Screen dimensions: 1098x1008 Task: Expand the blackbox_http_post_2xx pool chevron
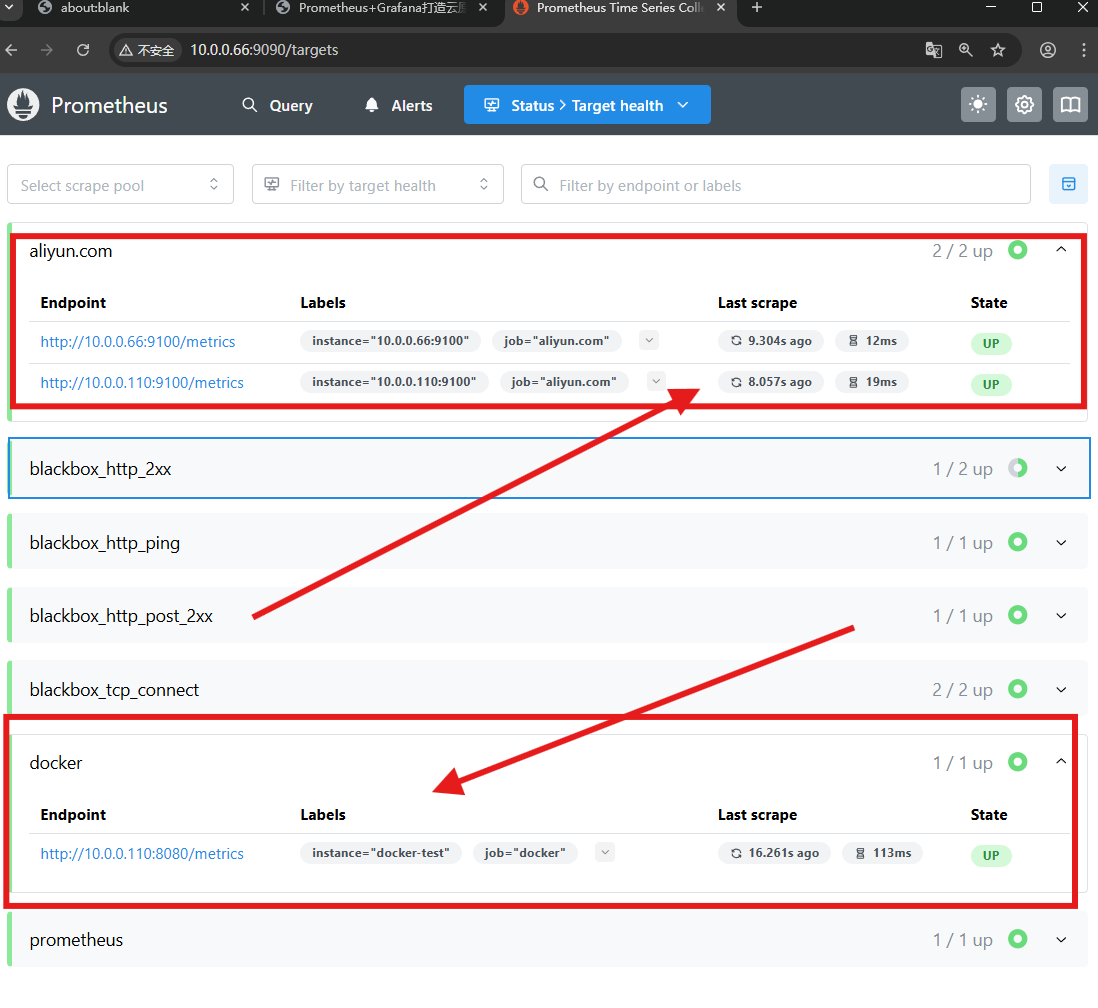point(1061,616)
